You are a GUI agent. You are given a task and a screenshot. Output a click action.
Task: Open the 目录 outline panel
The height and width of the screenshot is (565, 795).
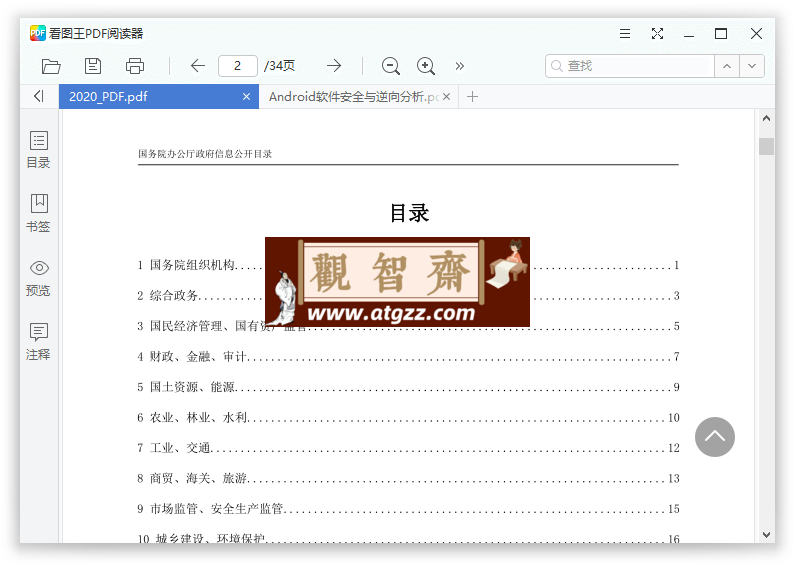click(x=39, y=150)
